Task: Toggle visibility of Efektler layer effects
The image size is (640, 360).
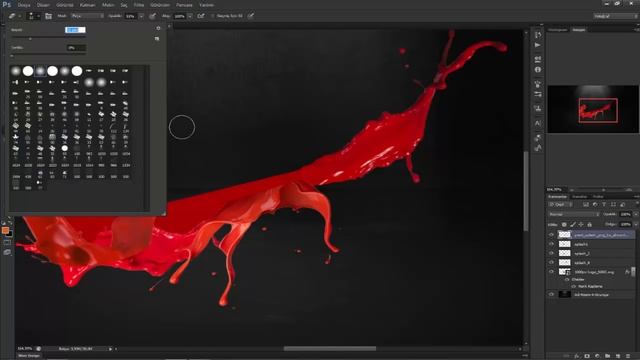Action: click(x=567, y=280)
